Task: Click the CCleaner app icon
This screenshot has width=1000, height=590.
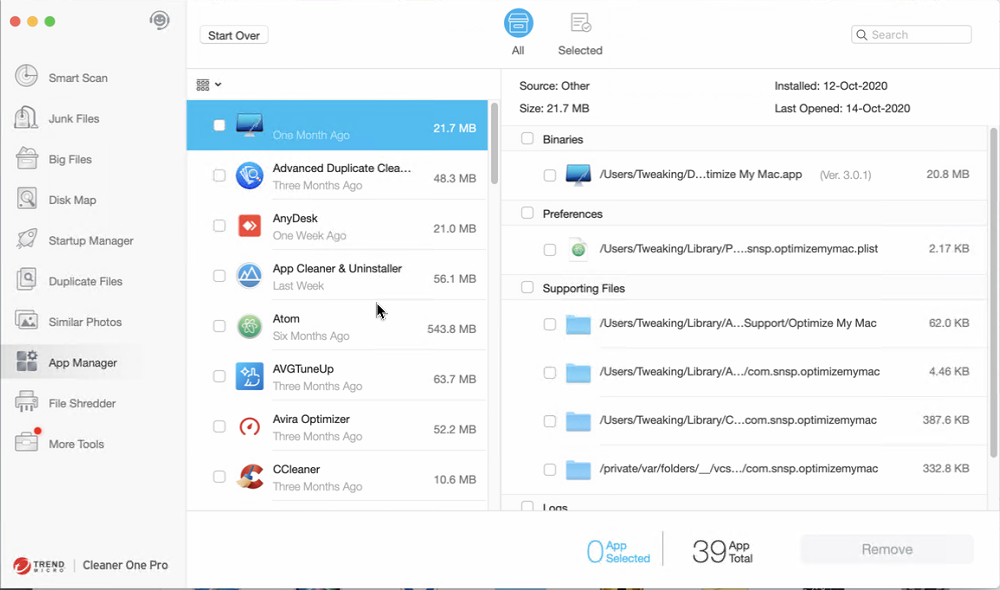Action: pos(249,476)
